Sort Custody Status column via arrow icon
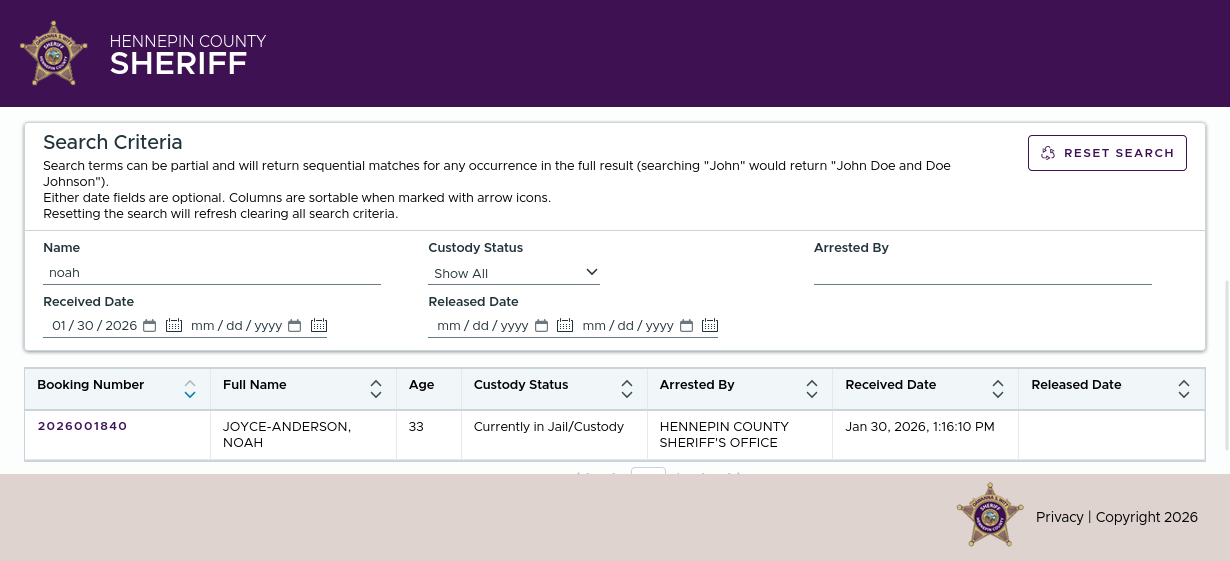 (x=627, y=389)
